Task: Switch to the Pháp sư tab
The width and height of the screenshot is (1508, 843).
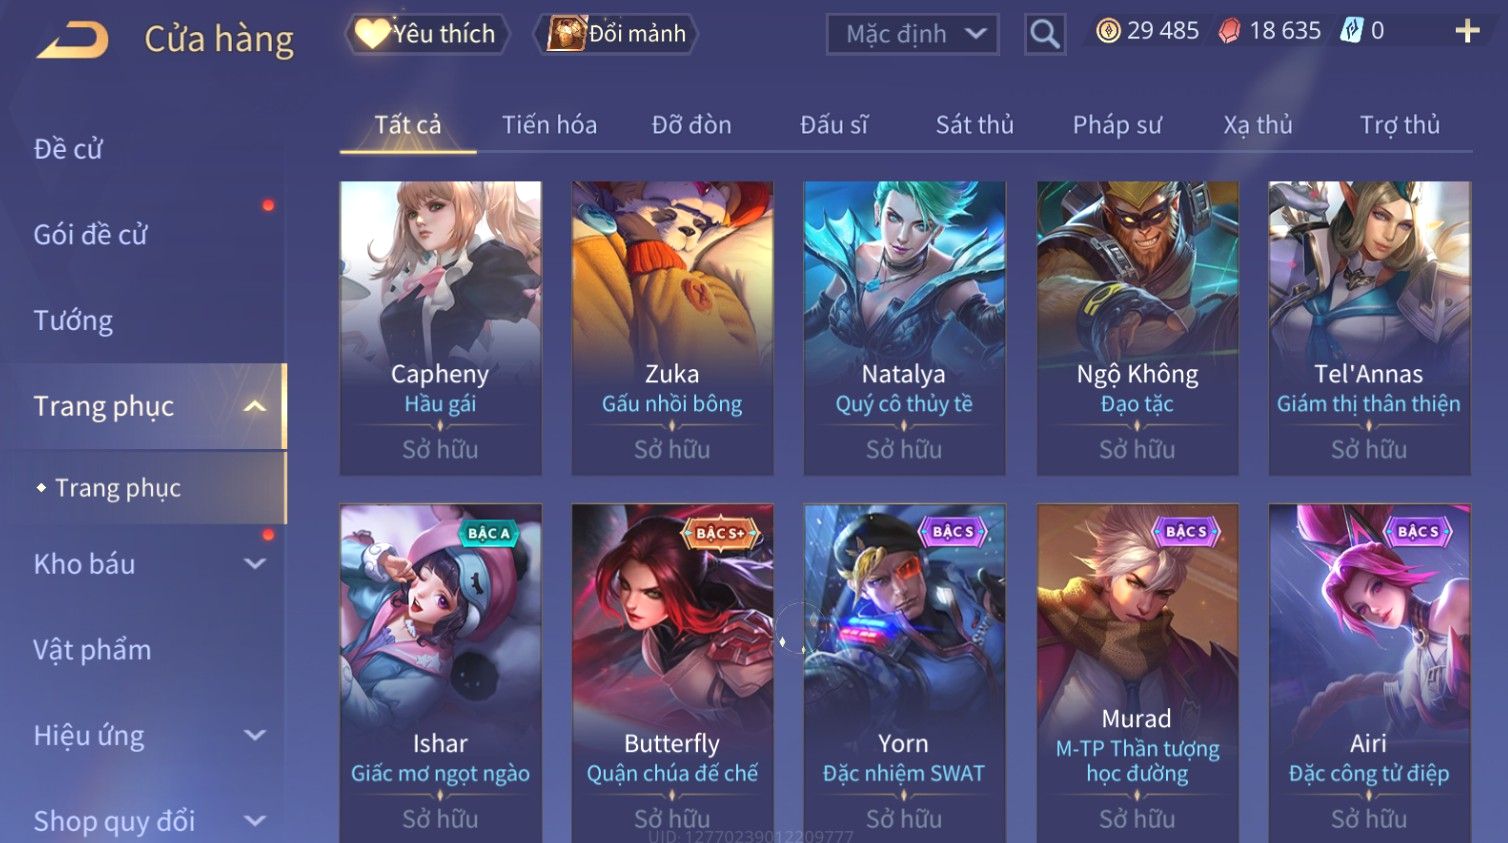Action: [1117, 125]
